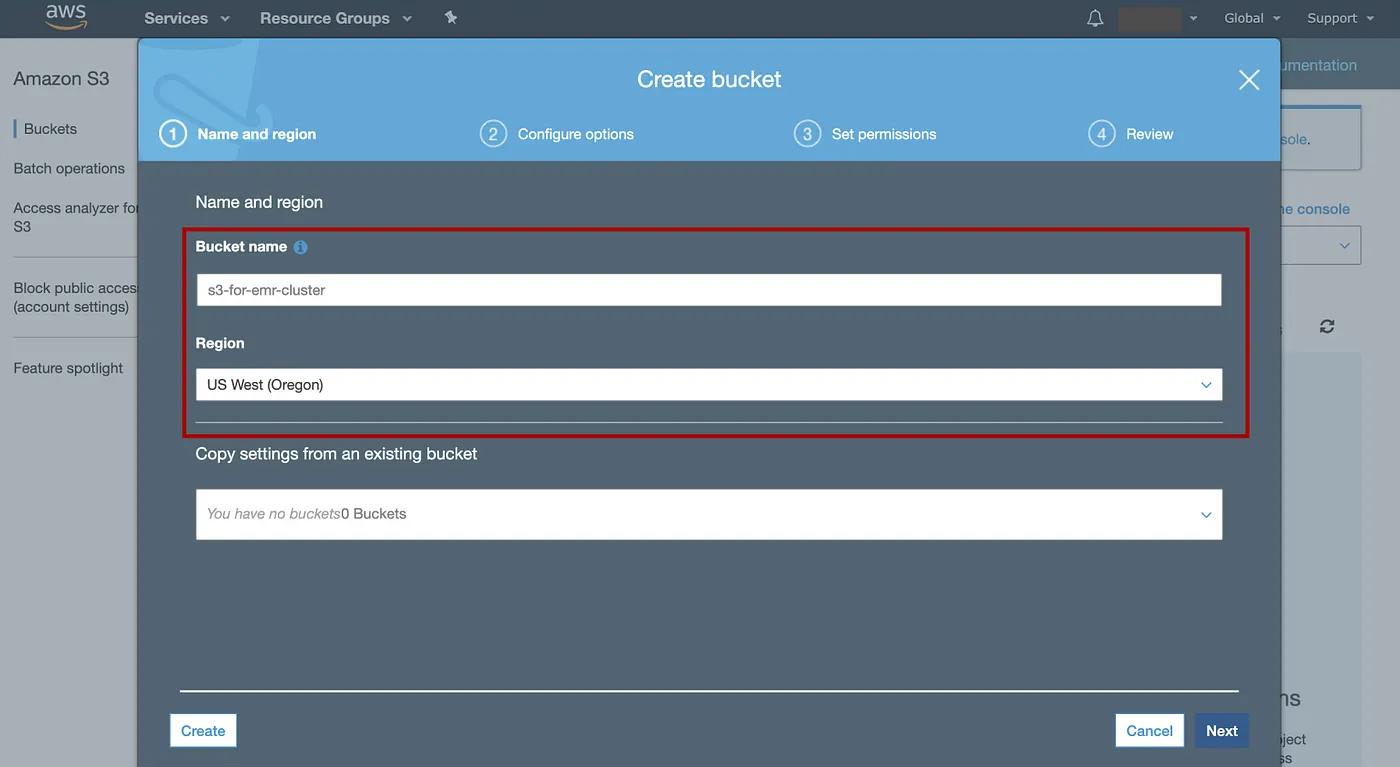The image size is (1400, 767).
Task: Open the copy settings from existing bucket dropdown
Action: click(x=709, y=514)
